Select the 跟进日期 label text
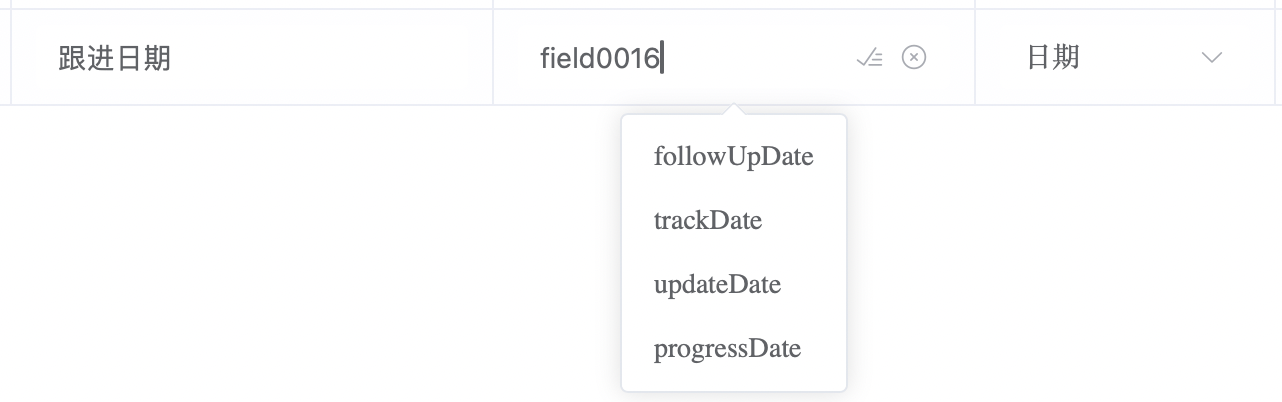 pos(115,58)
